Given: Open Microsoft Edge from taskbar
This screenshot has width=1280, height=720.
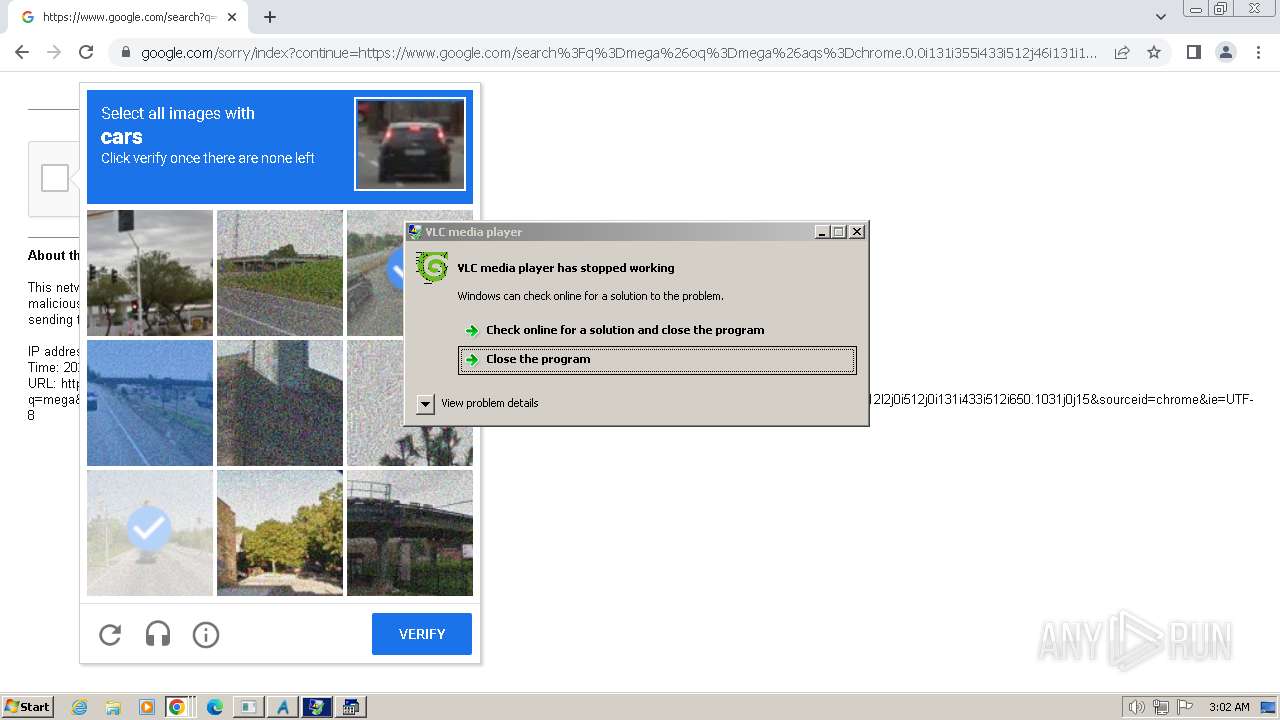Looking at the screenshot, I should click(x=214, y=707).
